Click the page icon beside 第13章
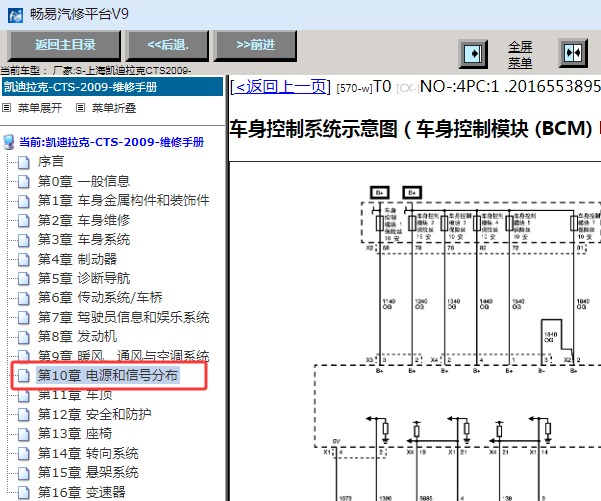The width and height of the screenshot is (601, 501). 24,435
